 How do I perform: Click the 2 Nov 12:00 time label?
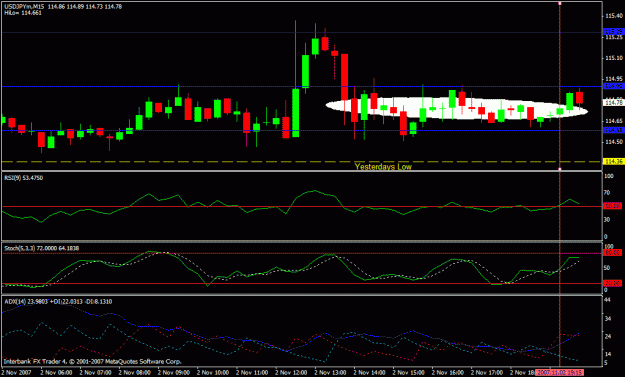[291, 373]
